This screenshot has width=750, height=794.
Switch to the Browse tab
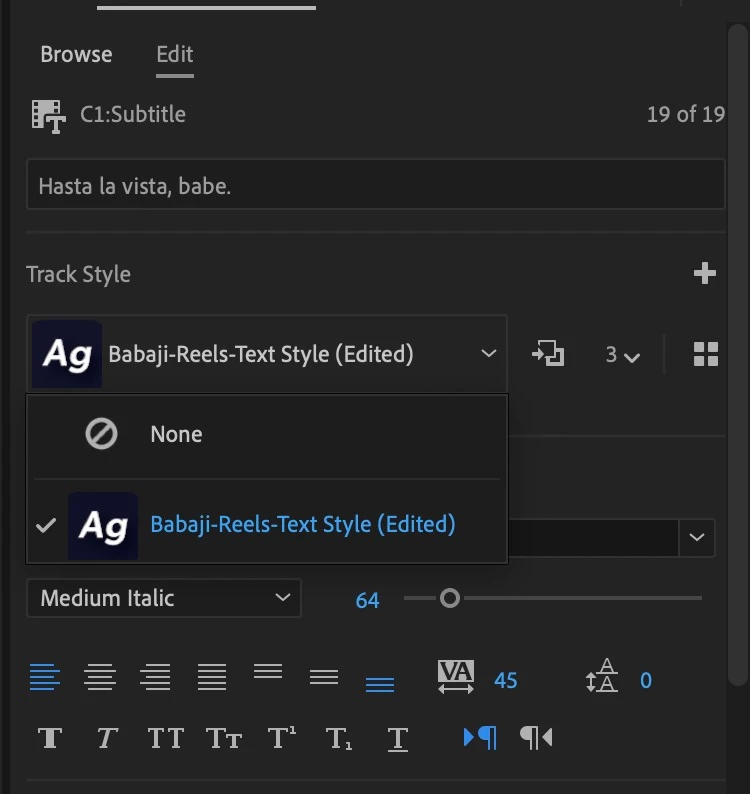[x=76, y=55]
